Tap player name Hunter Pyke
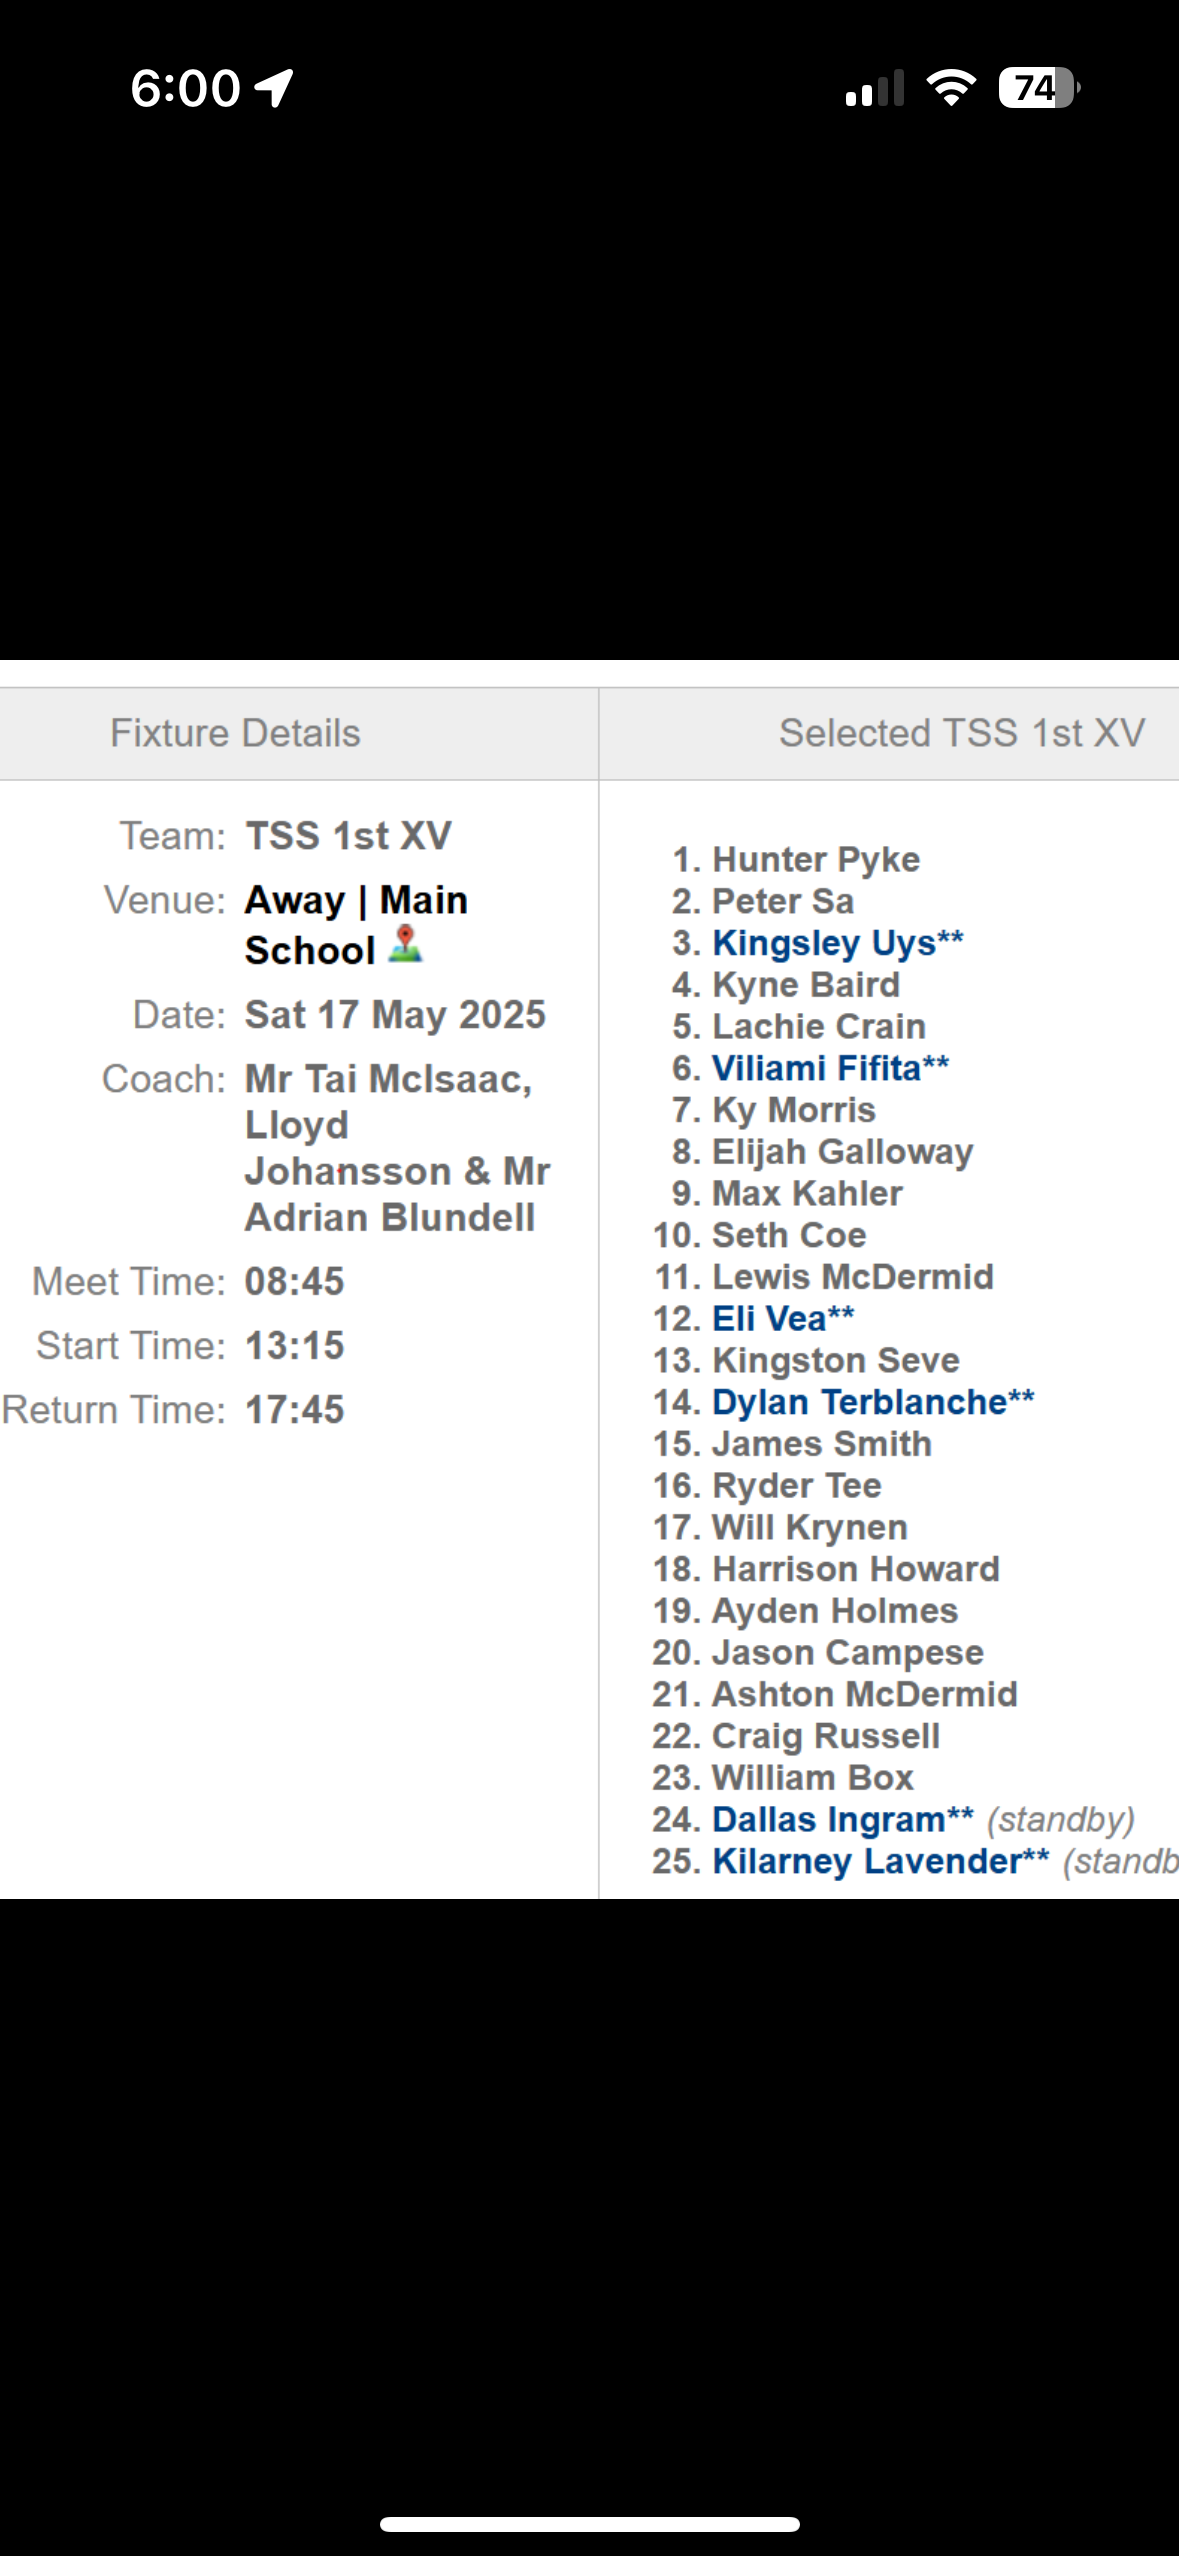 pos(815,860)
